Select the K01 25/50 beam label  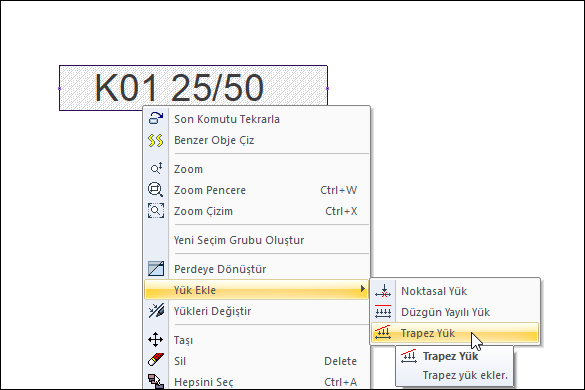[x=179, y=88]
